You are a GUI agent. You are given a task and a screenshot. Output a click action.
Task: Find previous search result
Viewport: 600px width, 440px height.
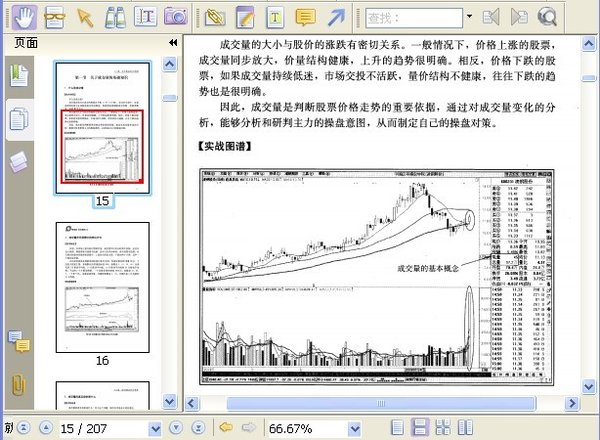pyautogui.click(x=491, y=17)
